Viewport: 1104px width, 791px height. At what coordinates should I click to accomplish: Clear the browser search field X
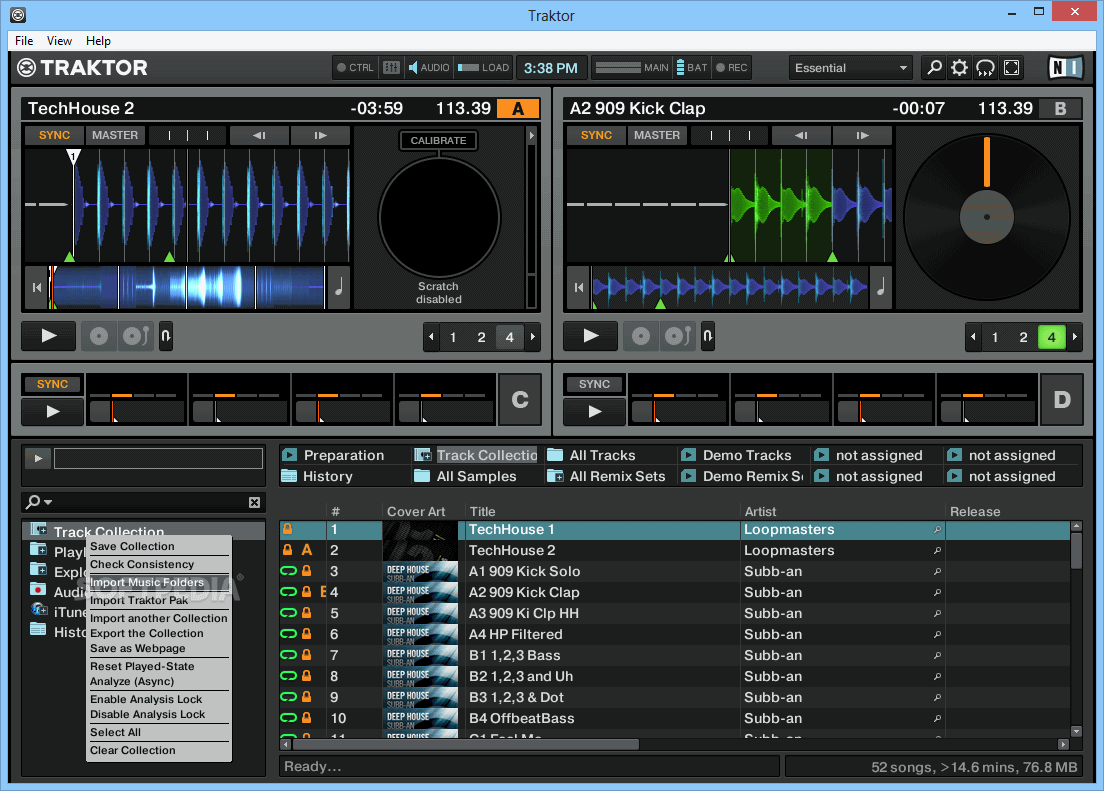pos(254,502)
